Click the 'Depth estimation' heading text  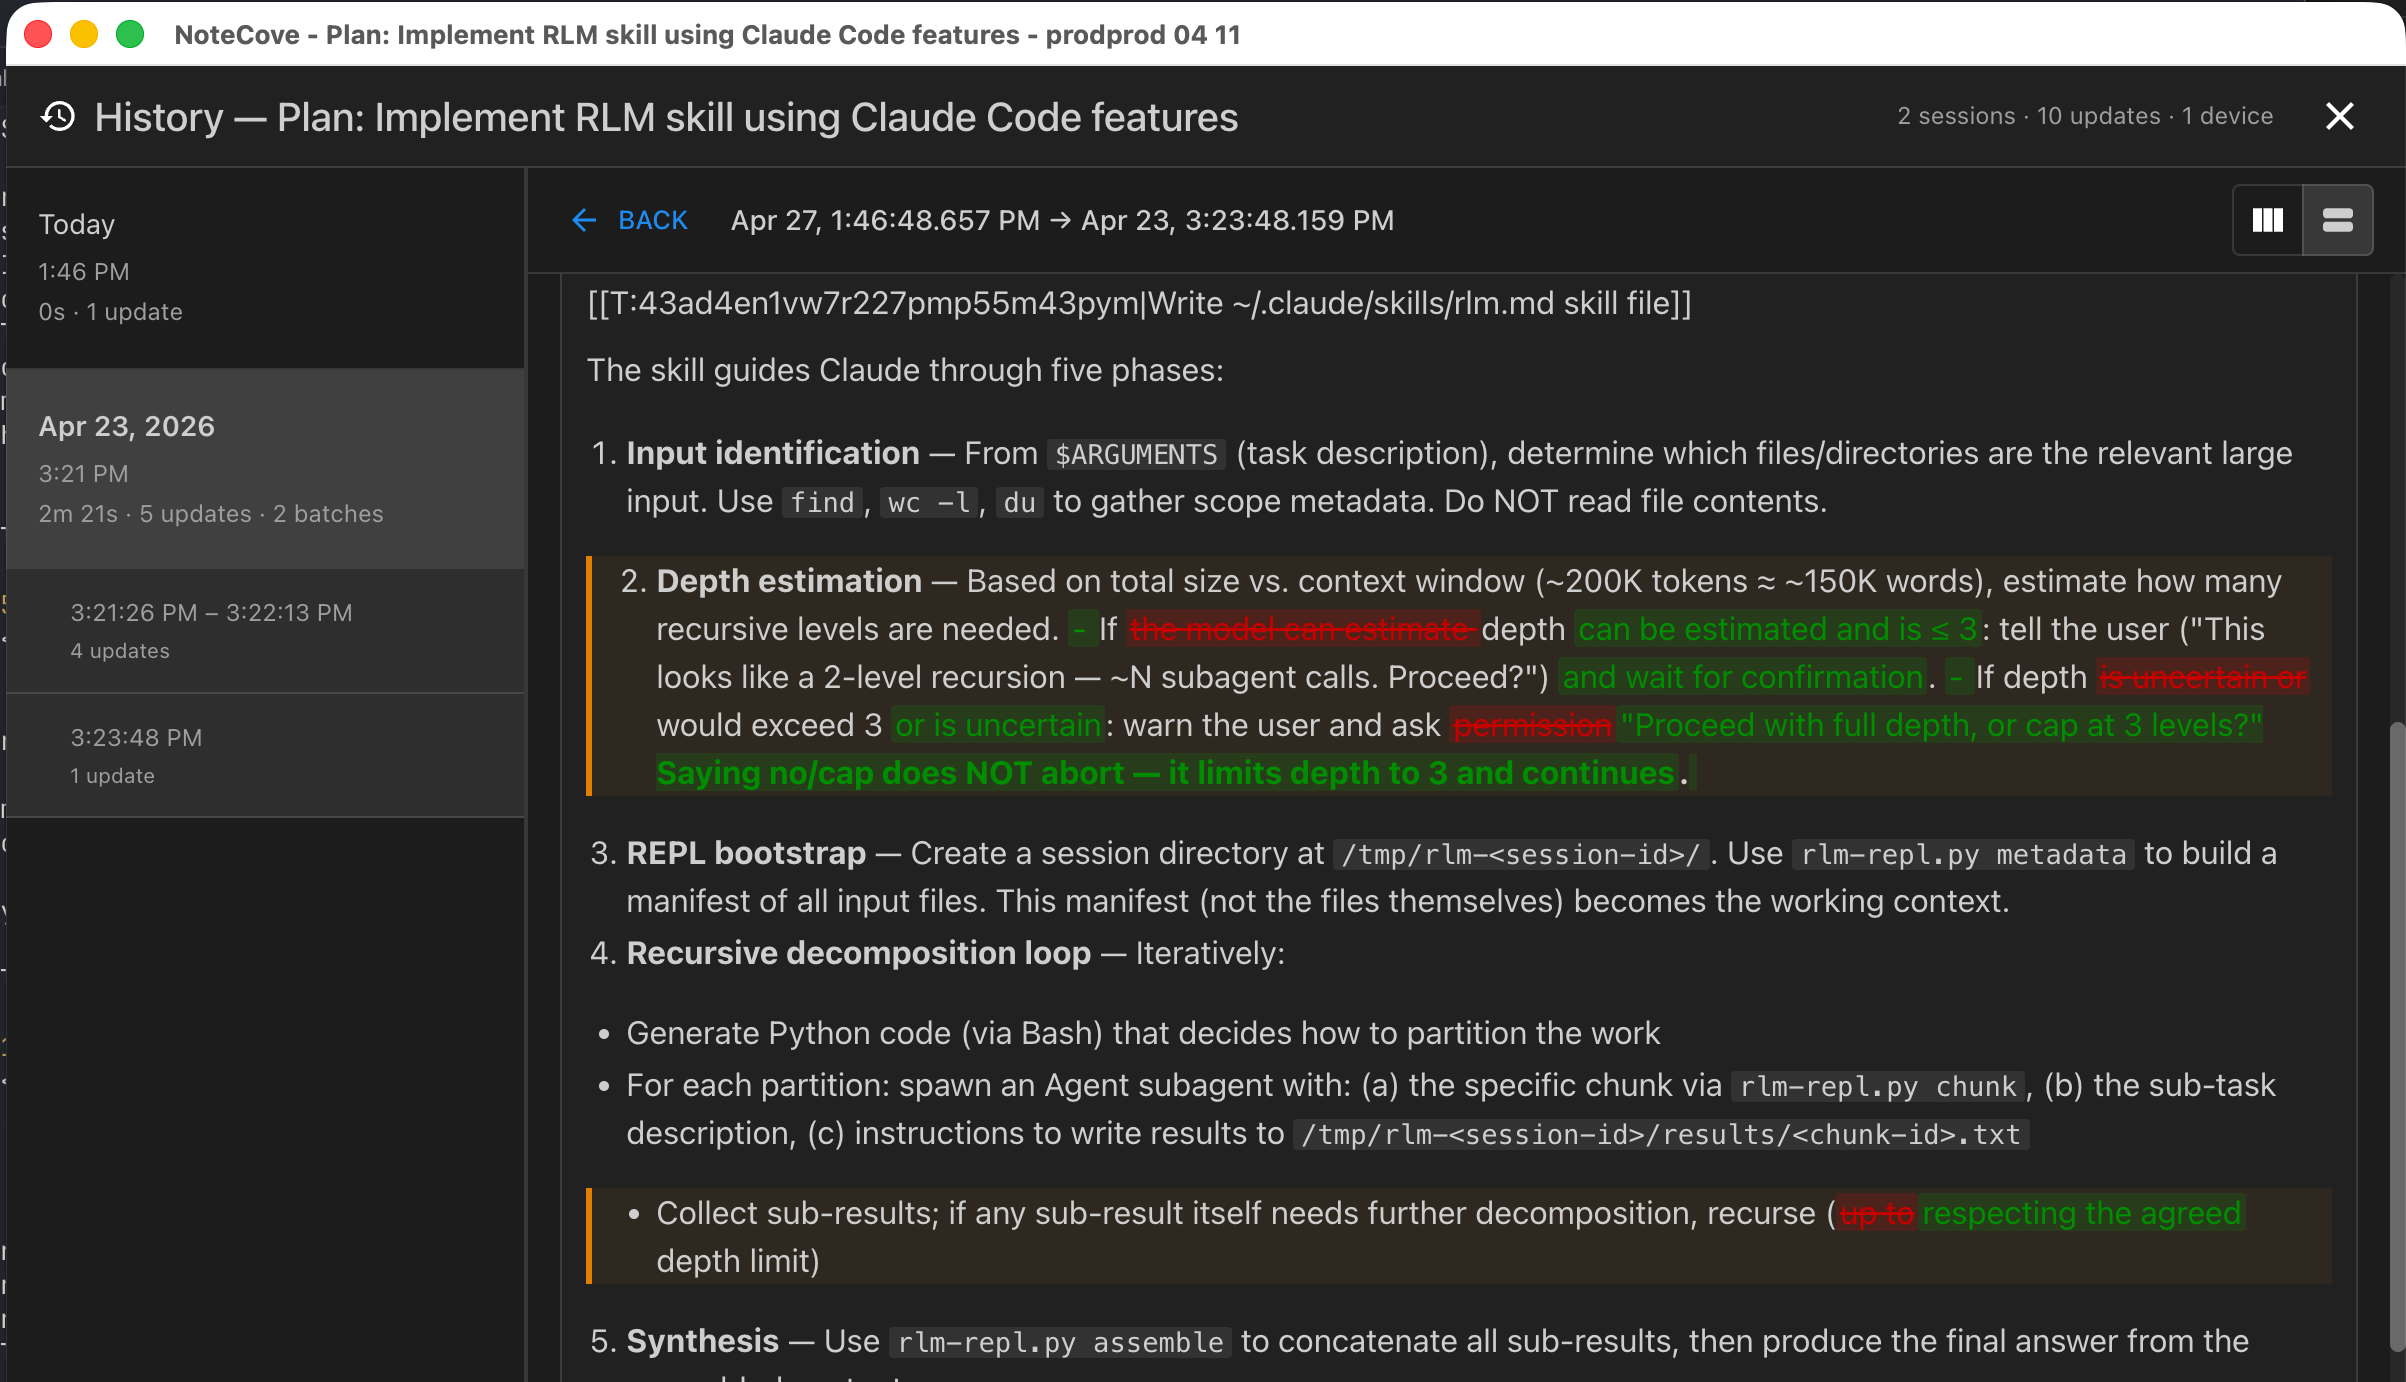coord(789,581)
